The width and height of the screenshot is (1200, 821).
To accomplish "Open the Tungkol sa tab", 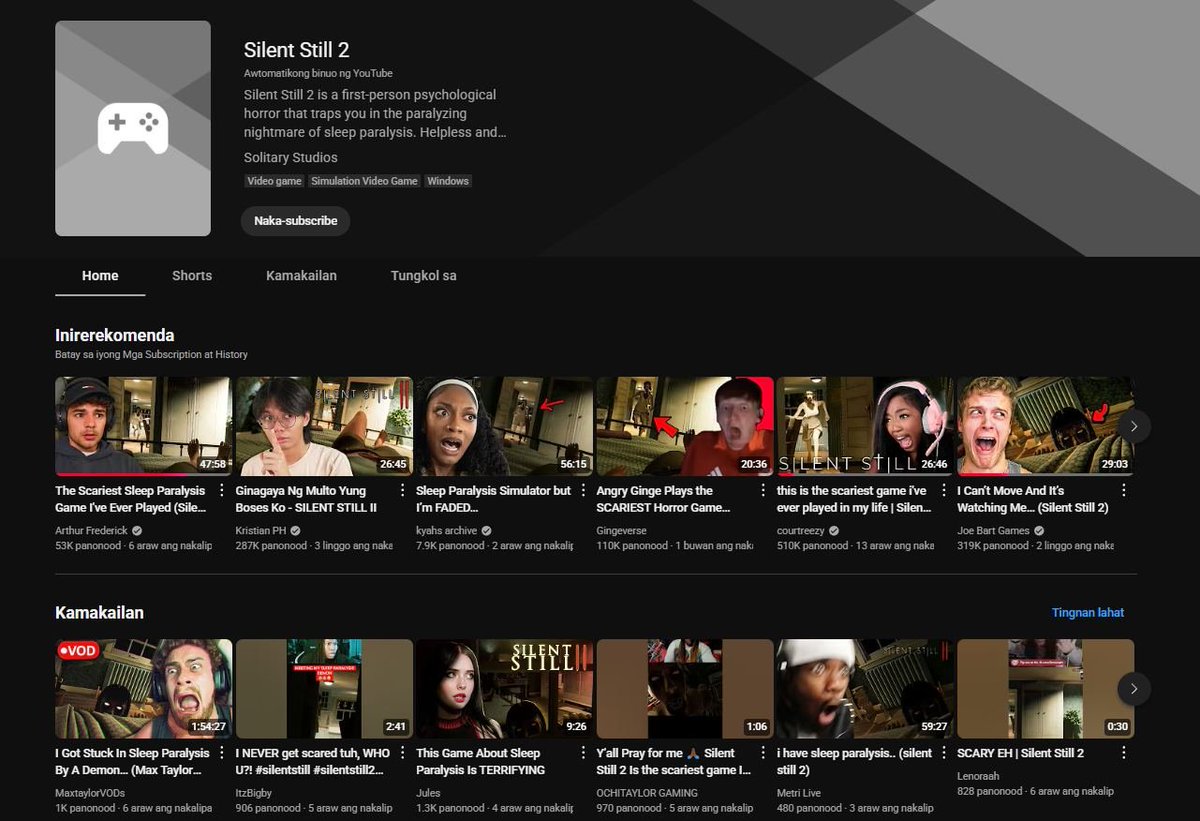I will coord(424,276).
